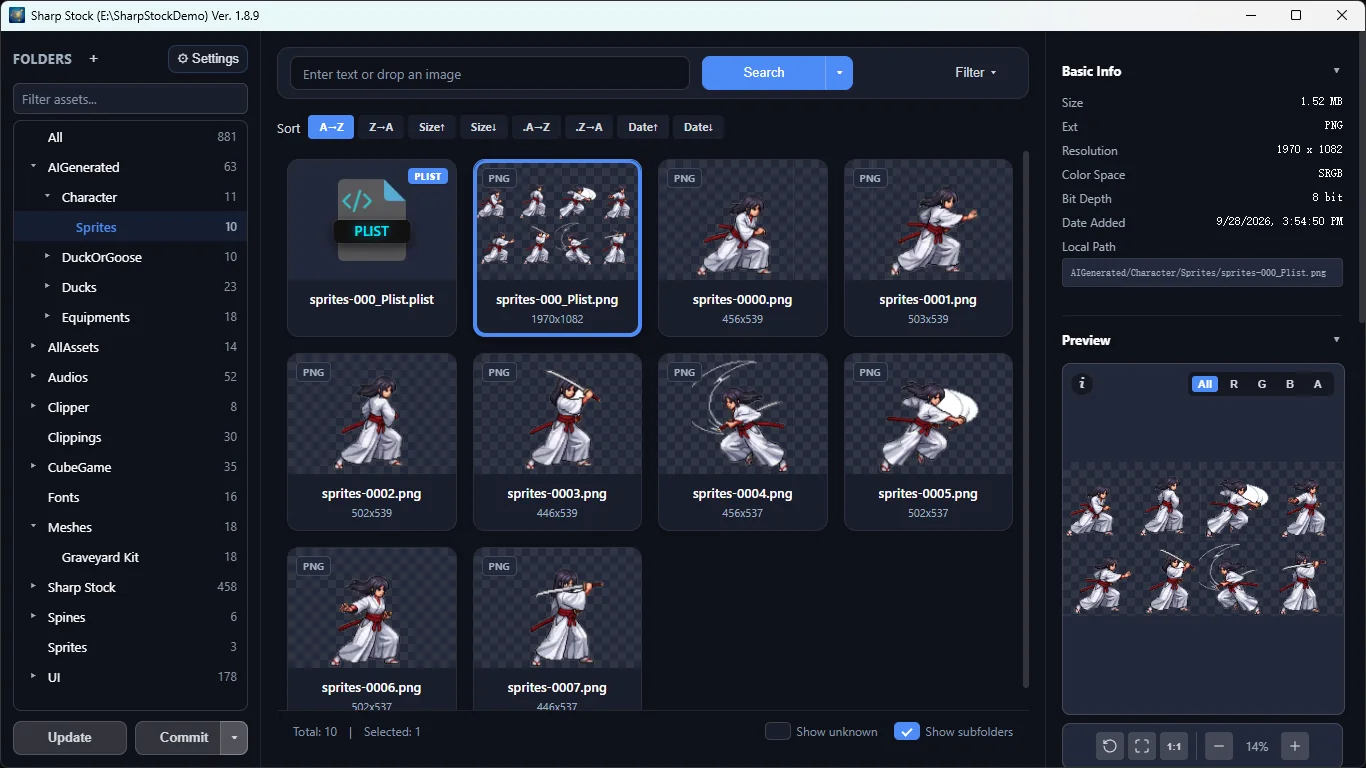This screenshot has height=768, width=1366.
Task: Enable the Show unknown checkbox
Action: [x=778, y=732]
